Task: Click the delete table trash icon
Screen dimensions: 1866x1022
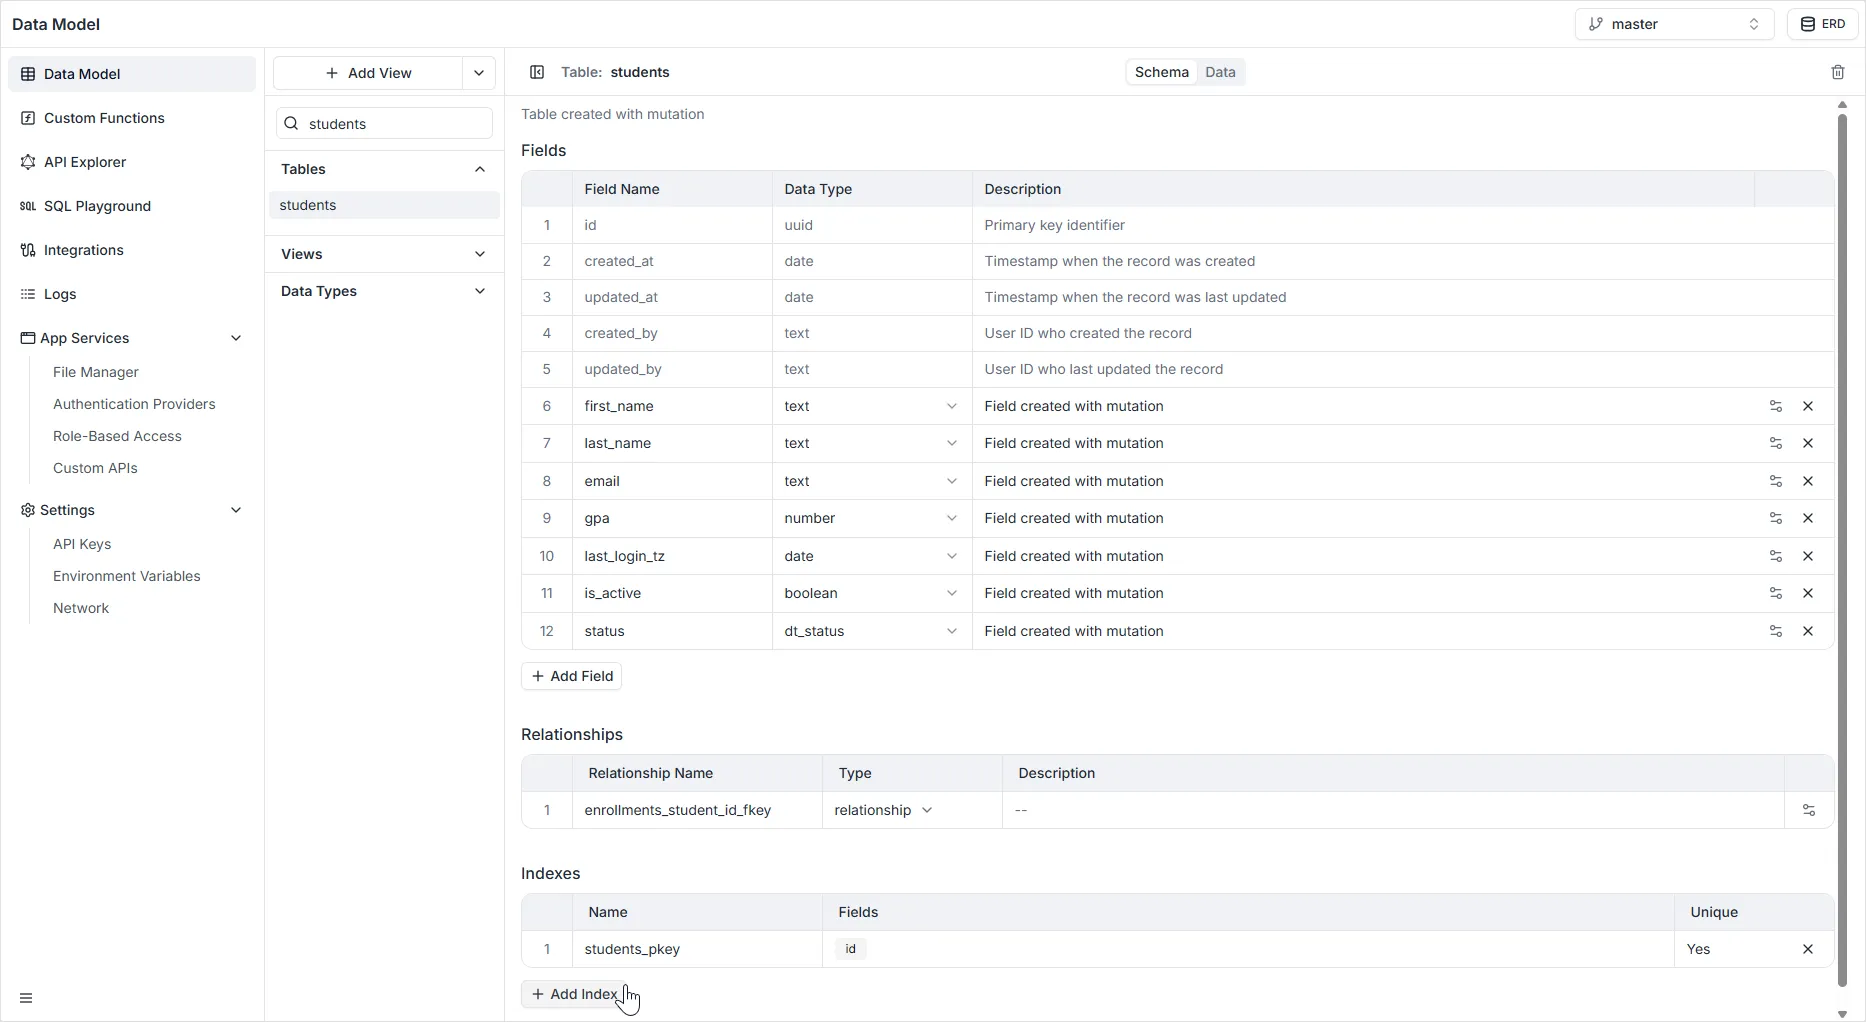Action: click(1837, 72)
